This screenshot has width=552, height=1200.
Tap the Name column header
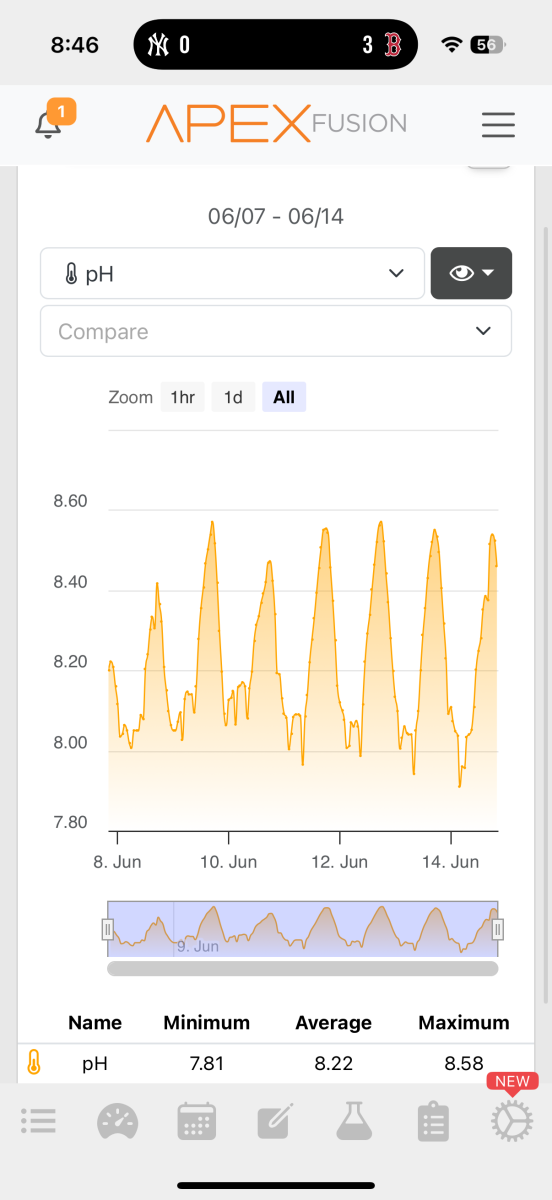95,1022
